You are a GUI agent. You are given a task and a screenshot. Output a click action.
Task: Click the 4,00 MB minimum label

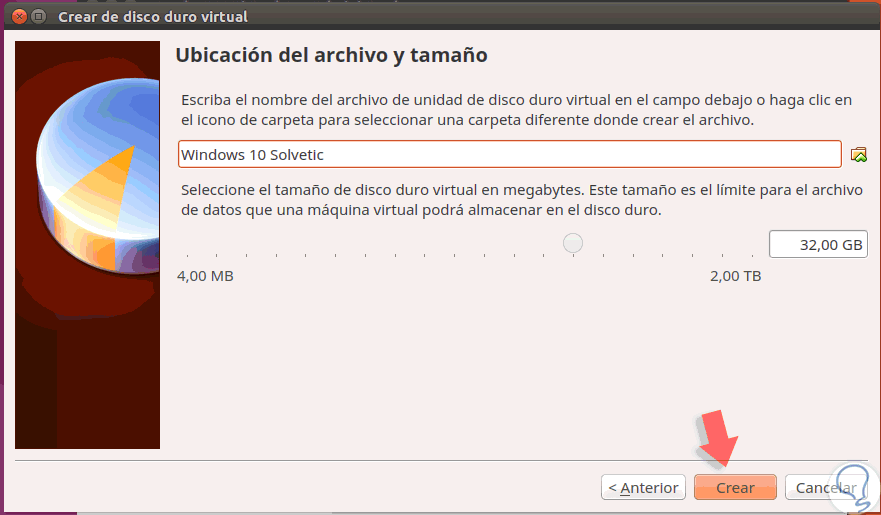[x=205, y=275]
